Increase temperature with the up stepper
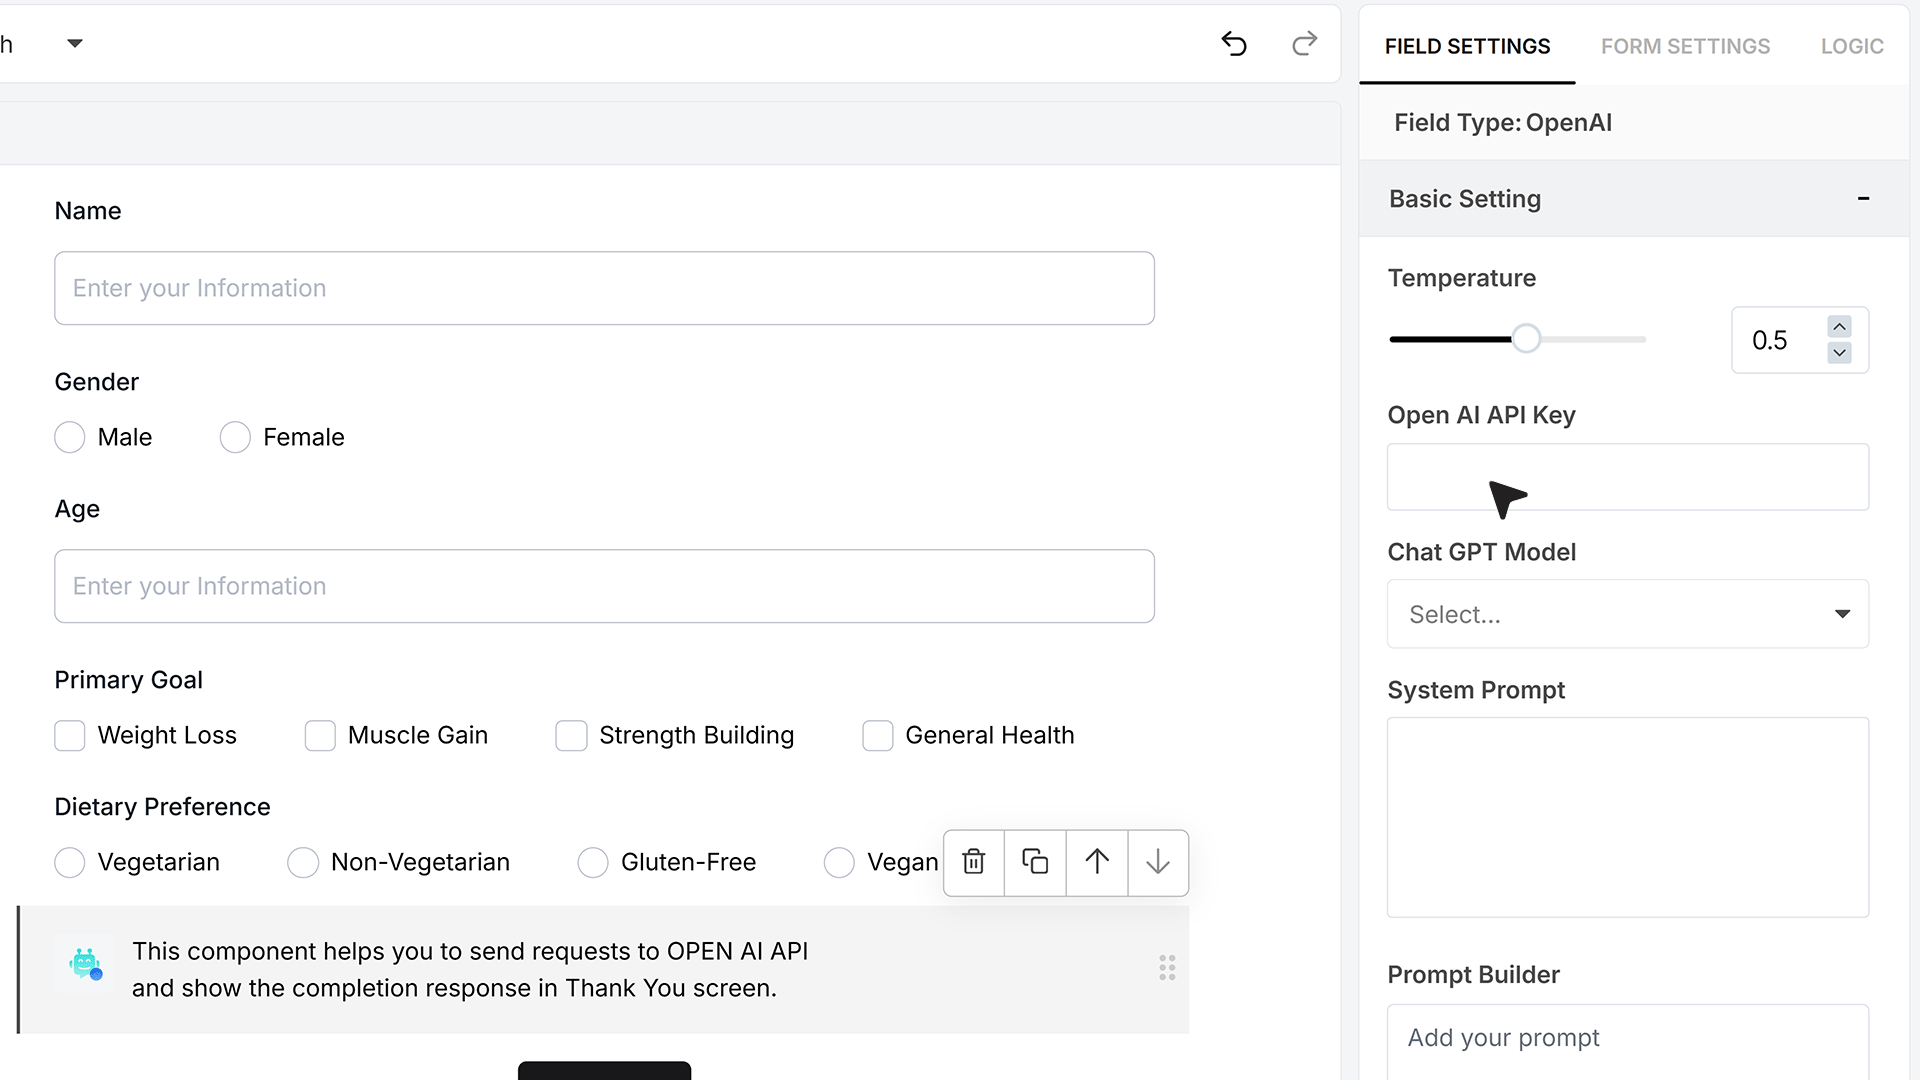 (x=1839, y=327)
